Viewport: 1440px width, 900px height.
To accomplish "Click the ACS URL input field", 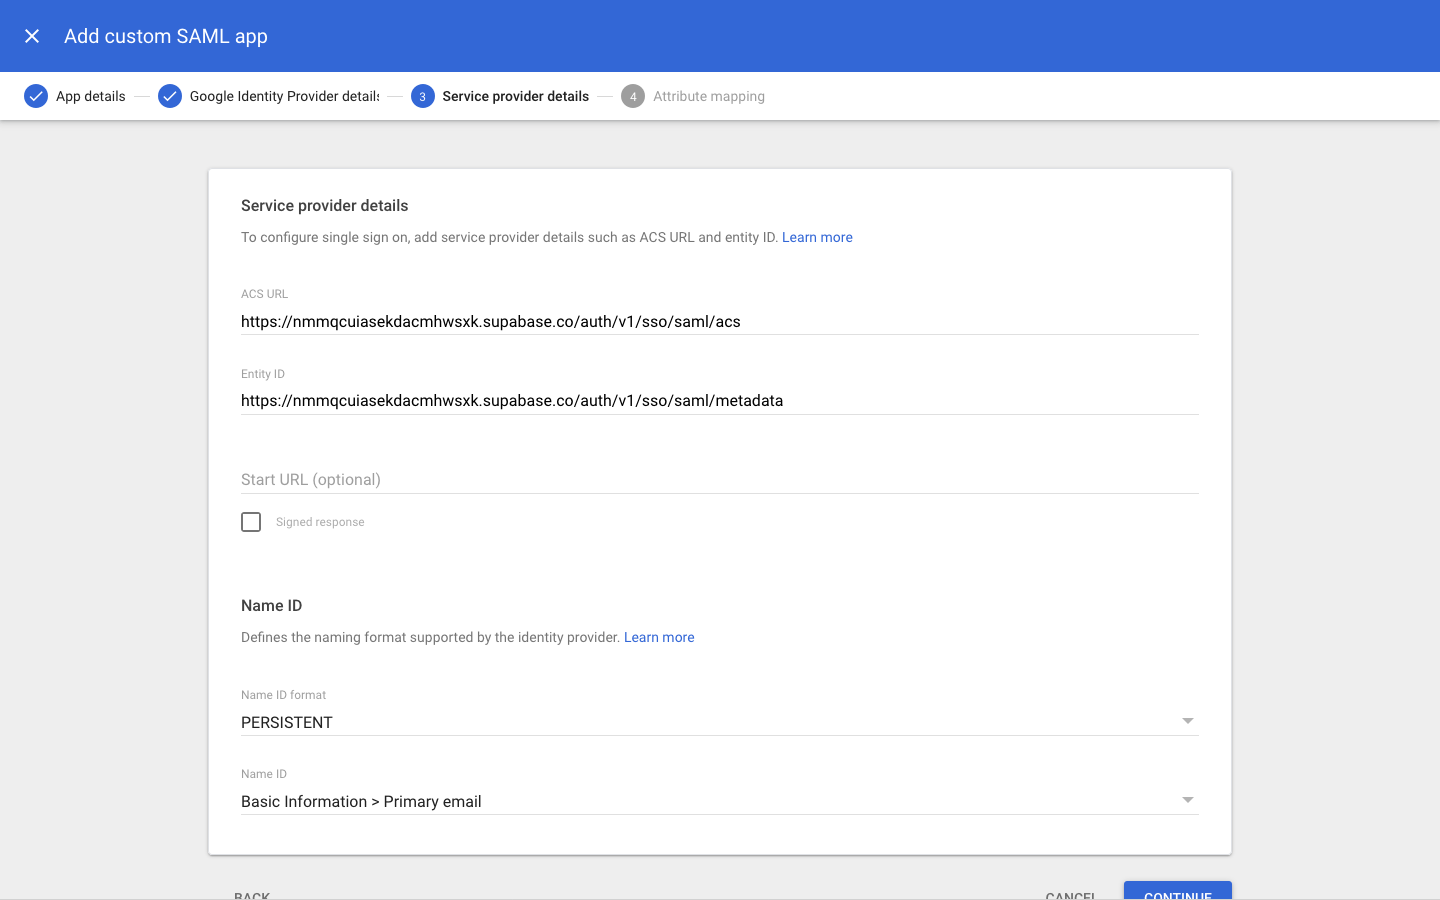I will coord(718,321).
